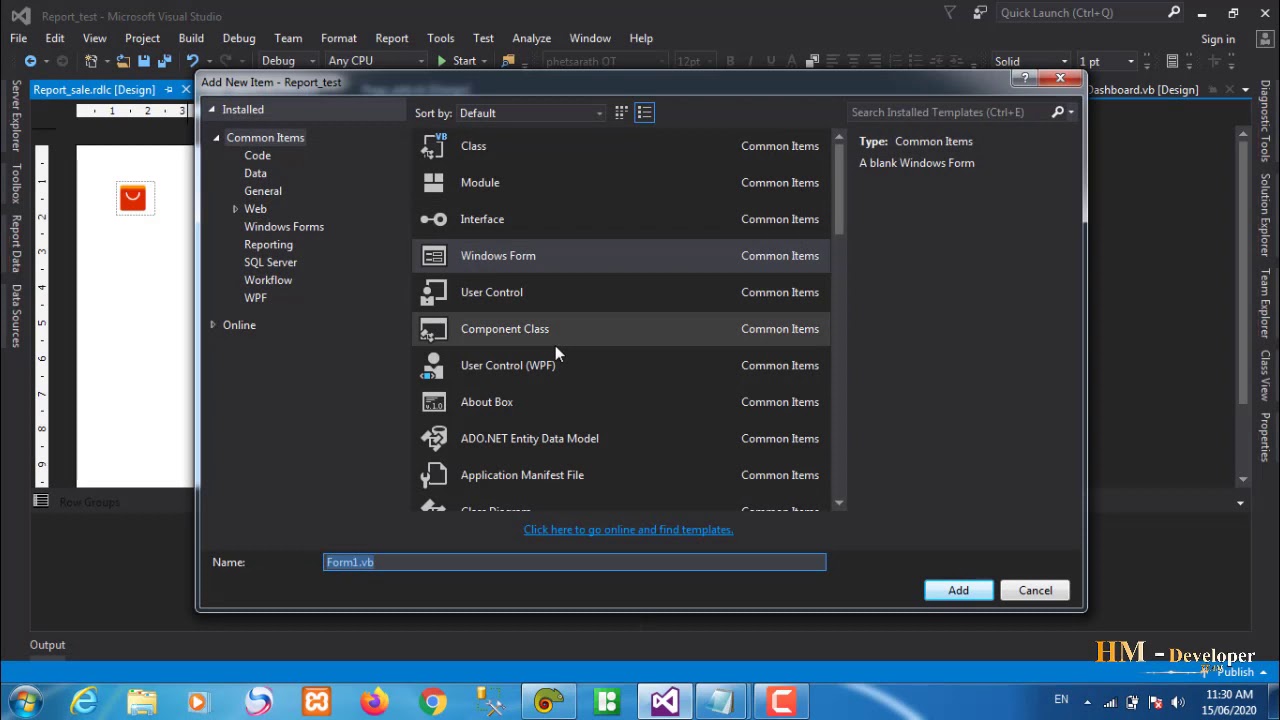Switch to Report_sale.rdlc [Design] tab

tap(94, 90)
